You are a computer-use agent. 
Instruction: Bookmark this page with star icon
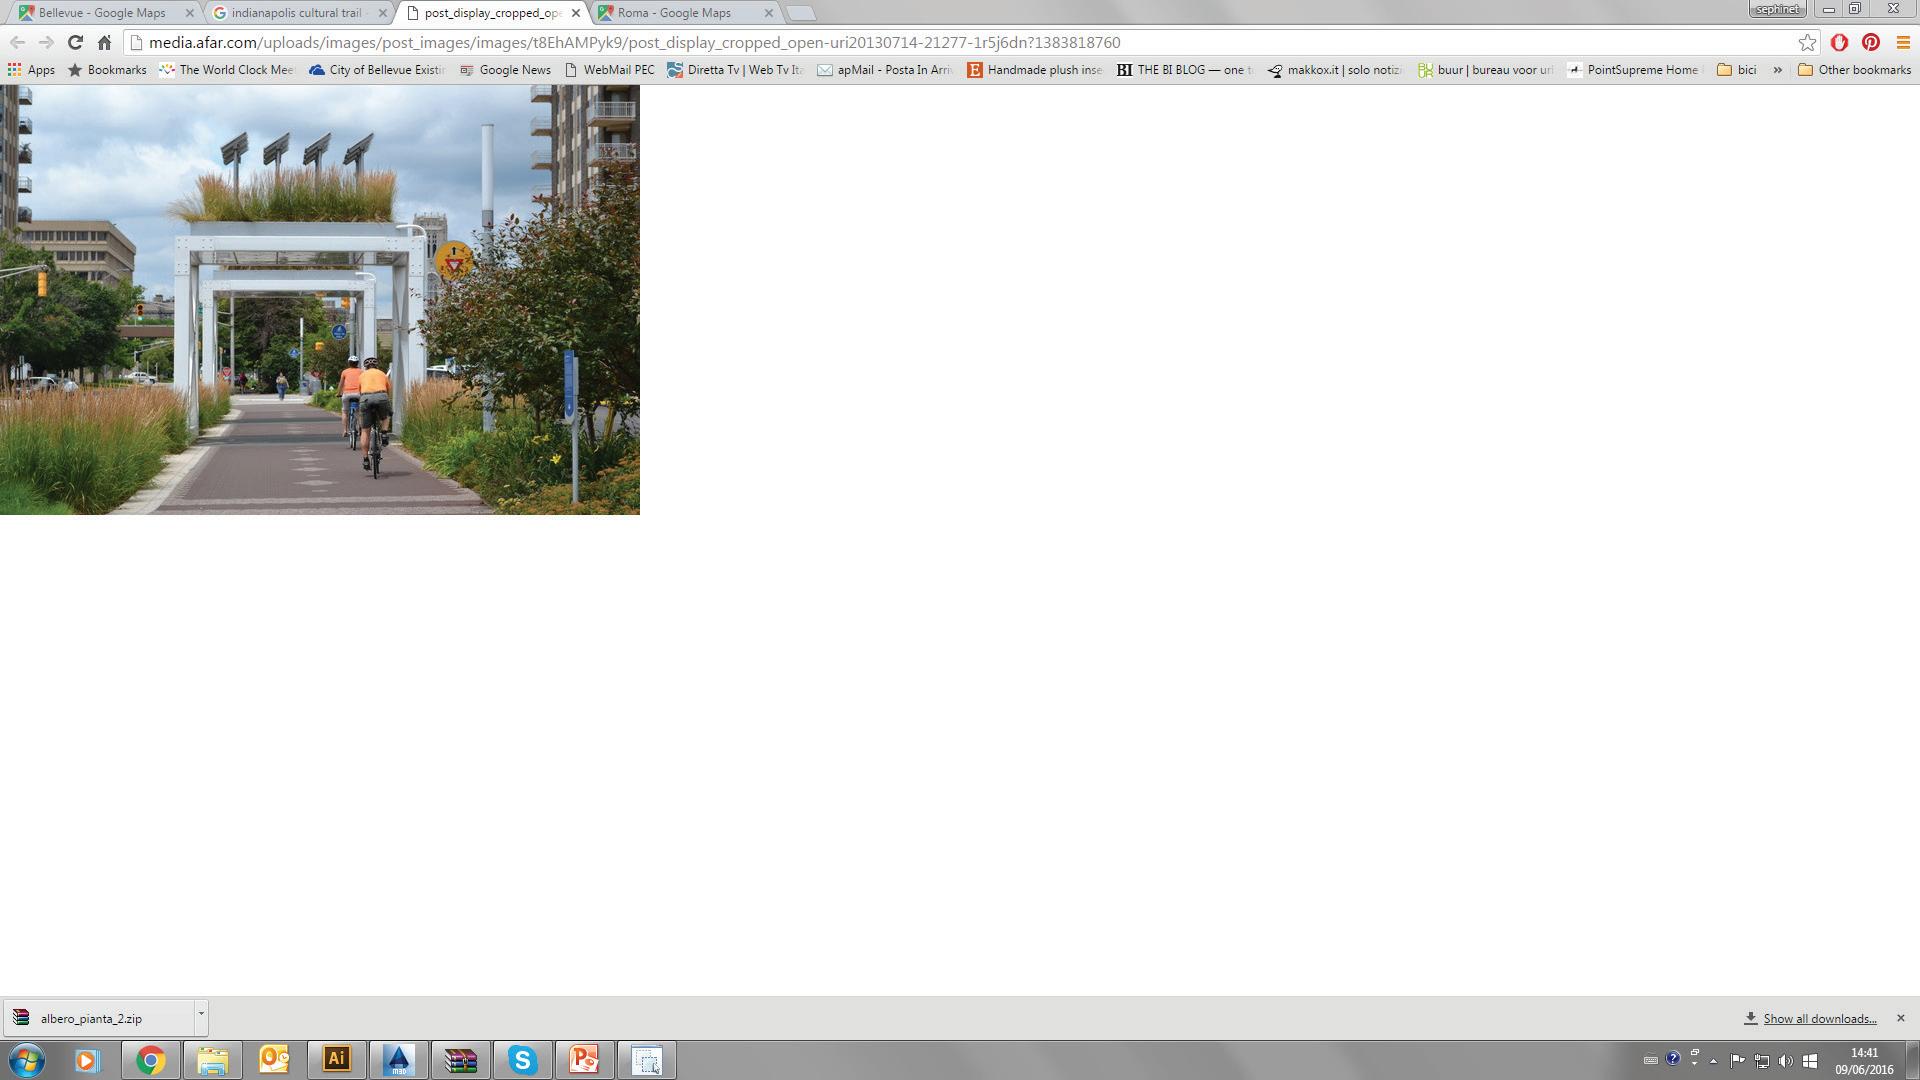pyautogui.click(x=1807, y=42)
